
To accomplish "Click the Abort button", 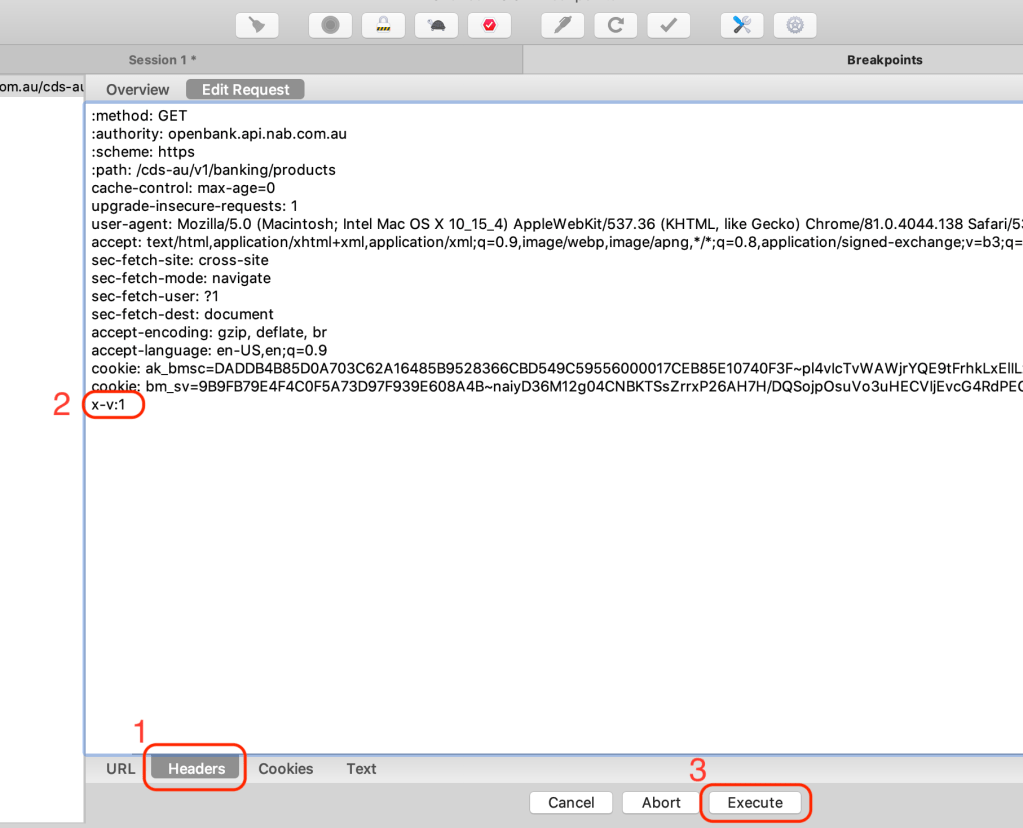I will (661, 802).
